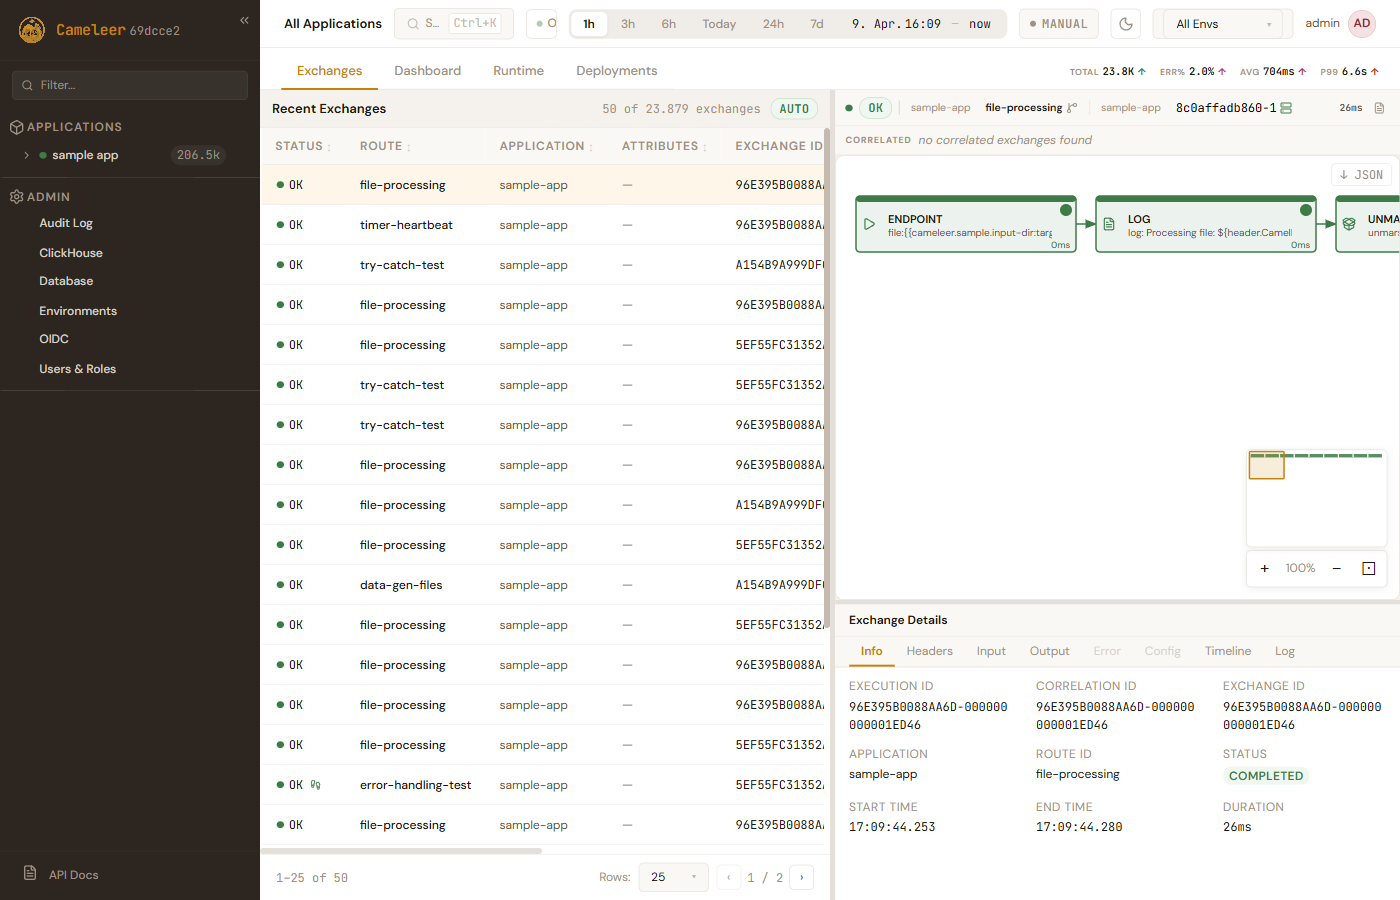This screenshot has height=900, width=1400.
Task: Download the exchange via the JSON button
Action: click(x=1361, y=174)
